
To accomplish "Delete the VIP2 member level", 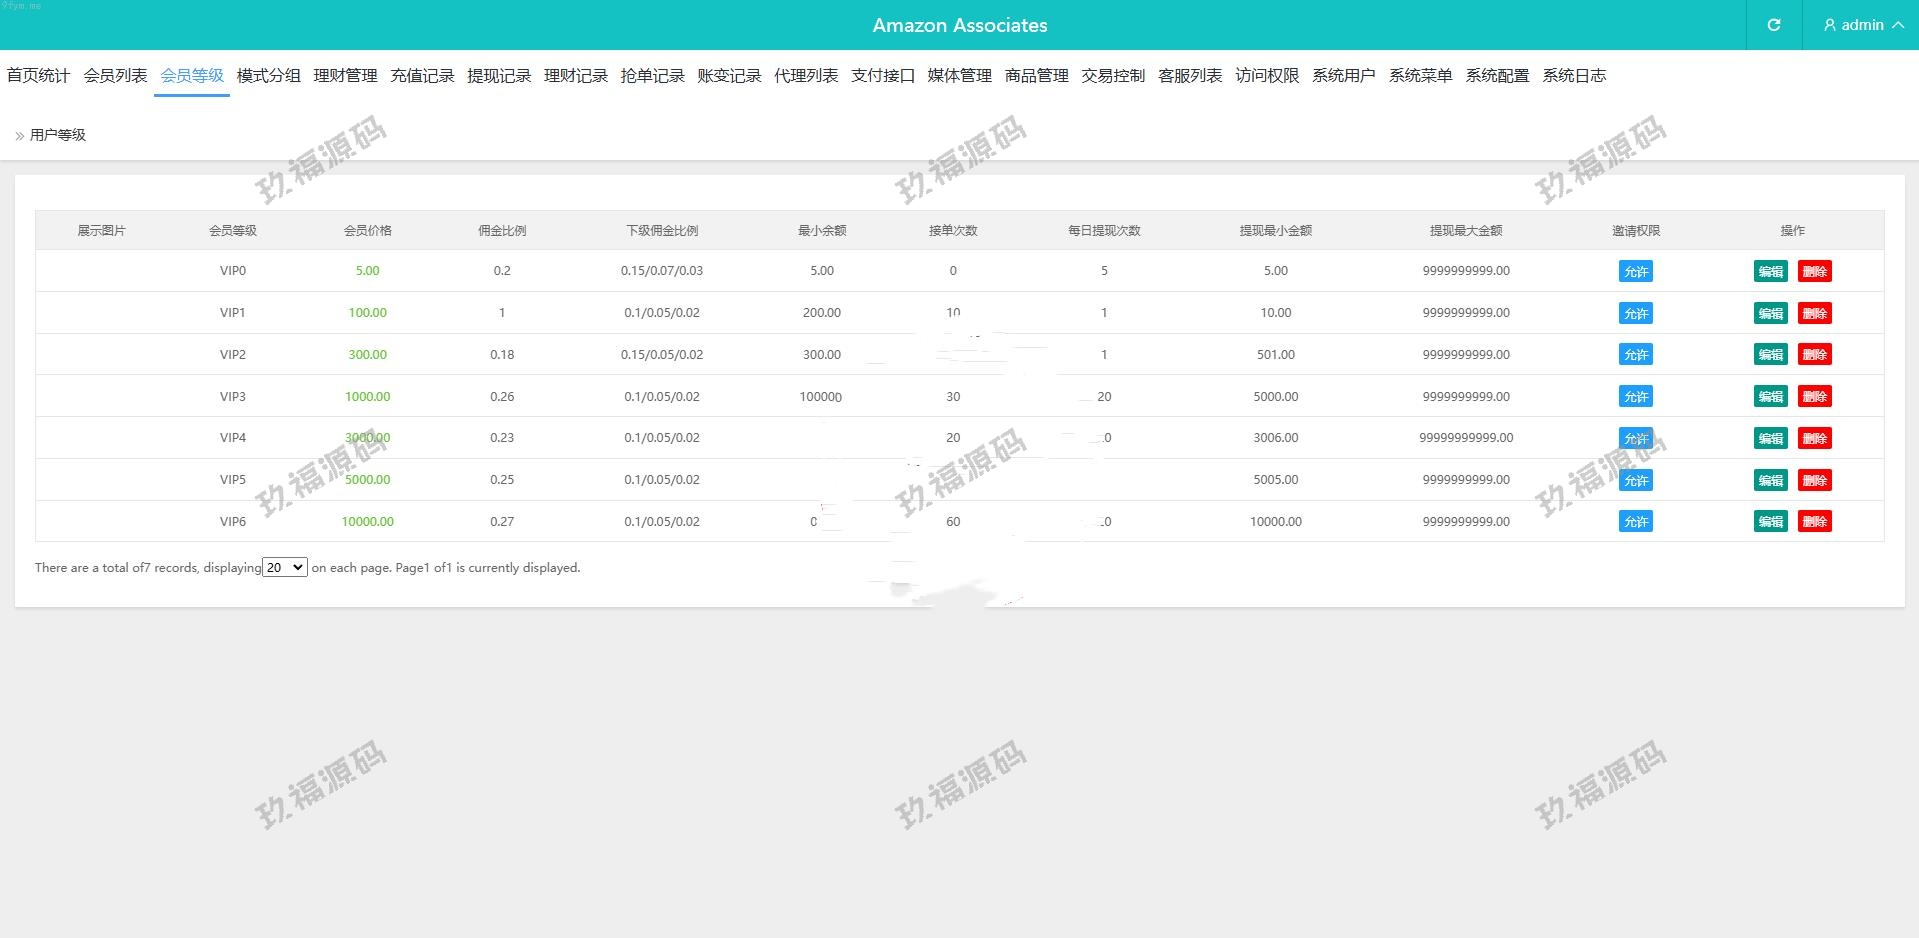I will pos(1815,354).
